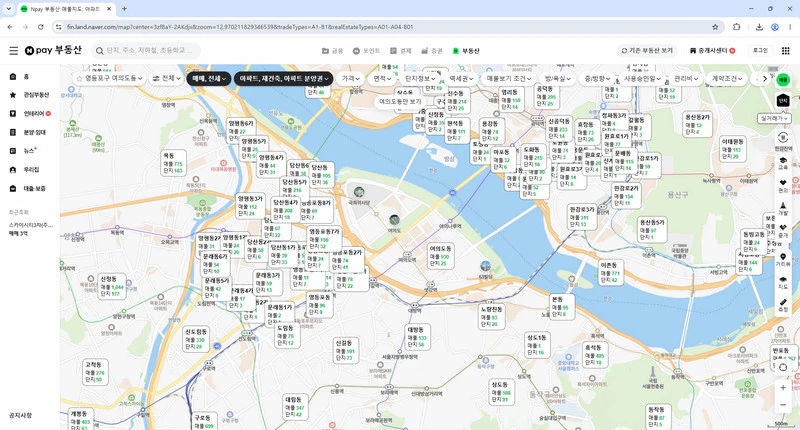The image size is (800, 430).
Task: Open 공지사항 at sidebar bottom
Action: coord(20,416)
